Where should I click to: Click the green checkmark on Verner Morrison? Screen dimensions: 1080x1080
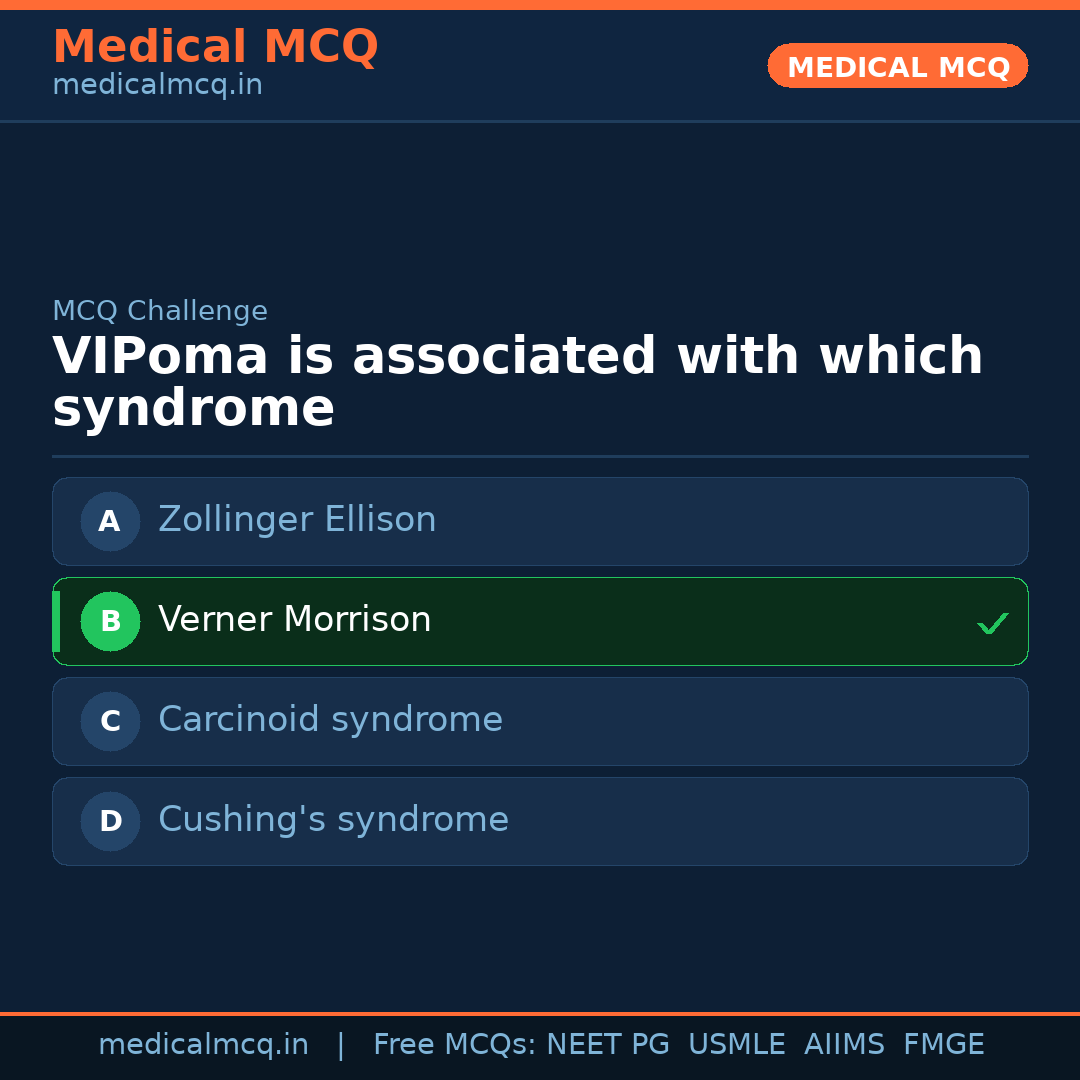pyautogui.click(x=992, y=623)
